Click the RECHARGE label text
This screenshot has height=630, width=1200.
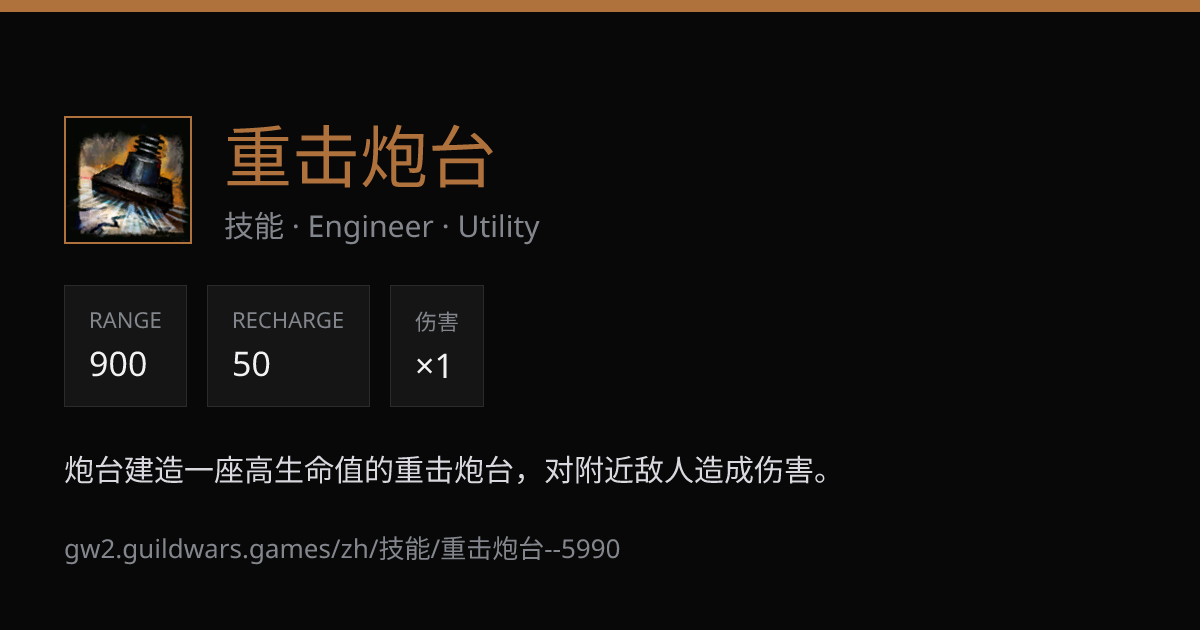pos(288,321)
